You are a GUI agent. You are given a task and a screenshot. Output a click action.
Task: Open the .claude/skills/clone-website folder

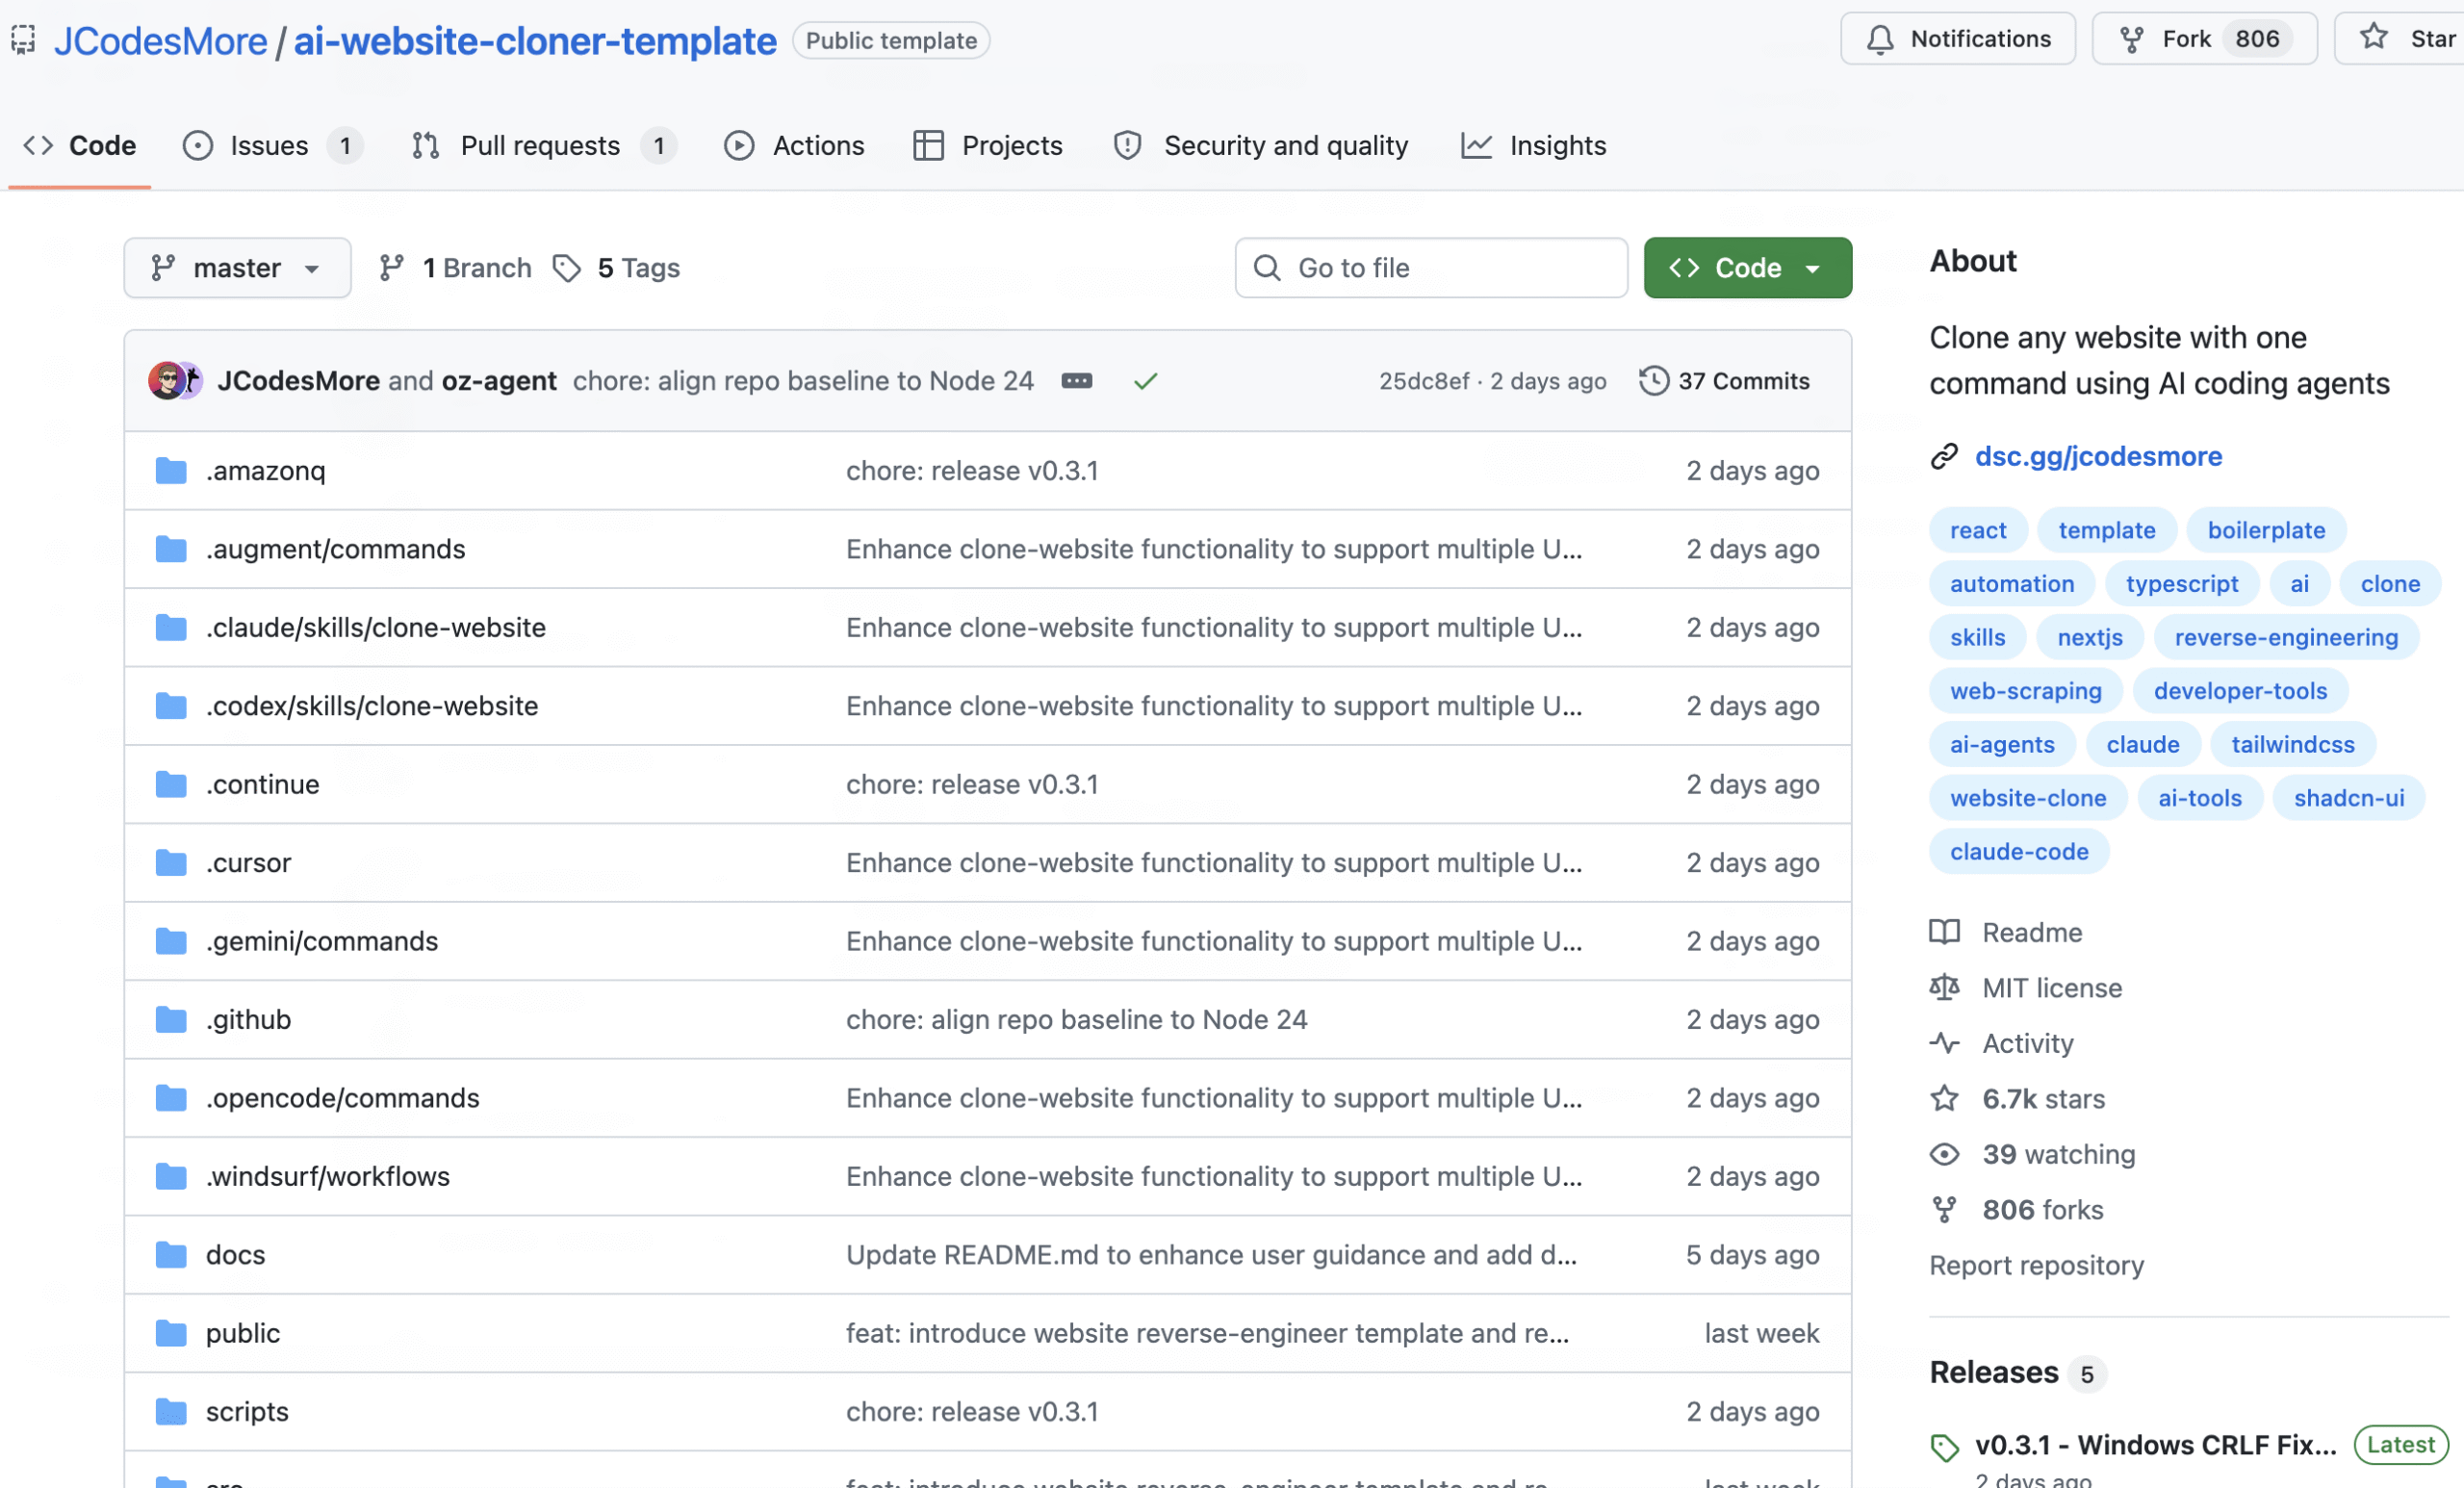tap(375, 628)
